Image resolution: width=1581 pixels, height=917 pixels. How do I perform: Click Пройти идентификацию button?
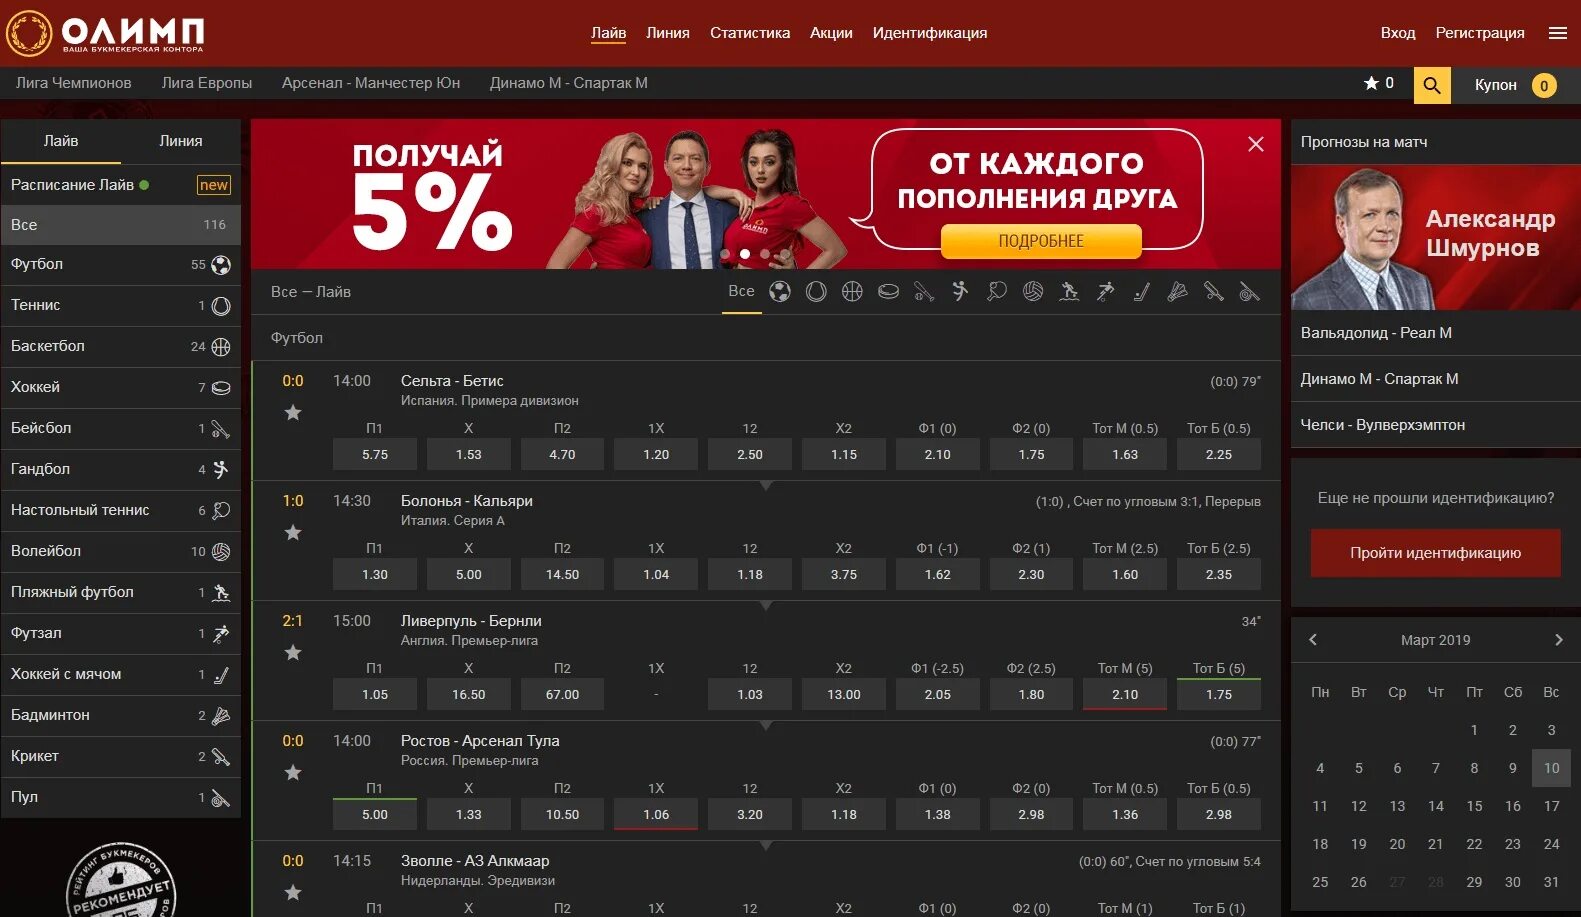point(1435,553)
